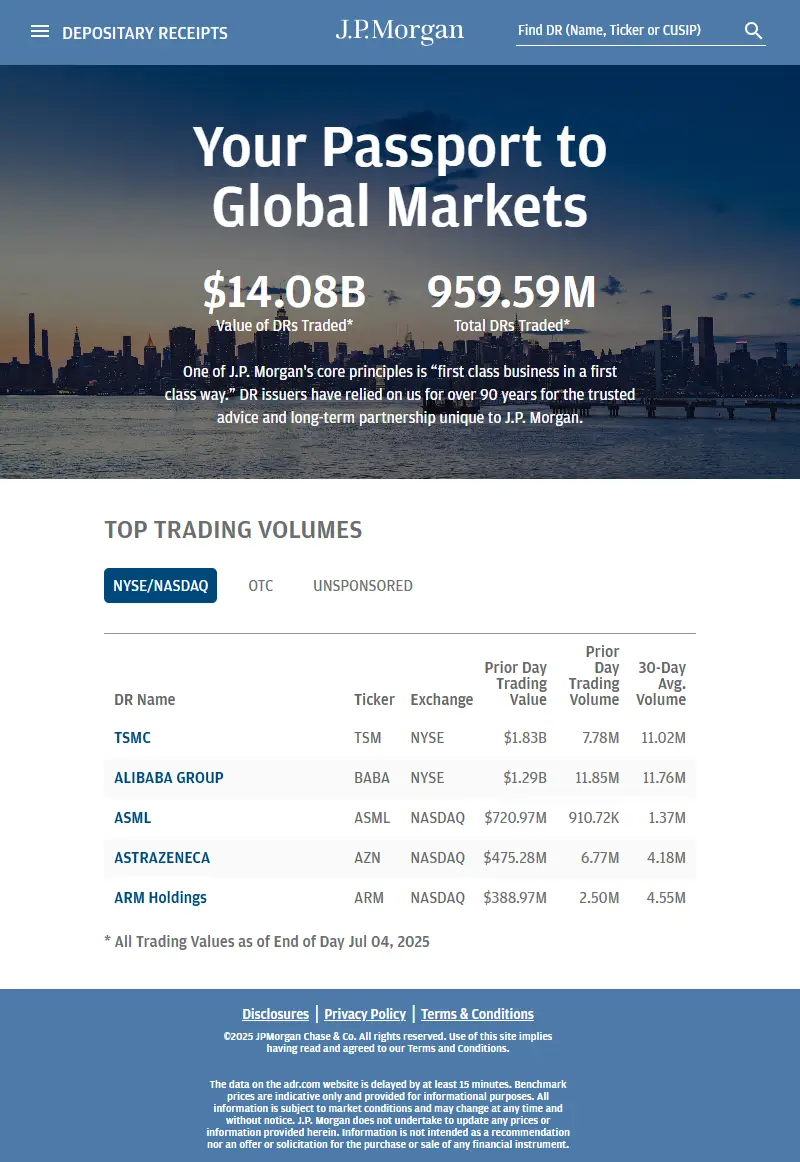Switch to the OTC tab

tap(261, 585)
